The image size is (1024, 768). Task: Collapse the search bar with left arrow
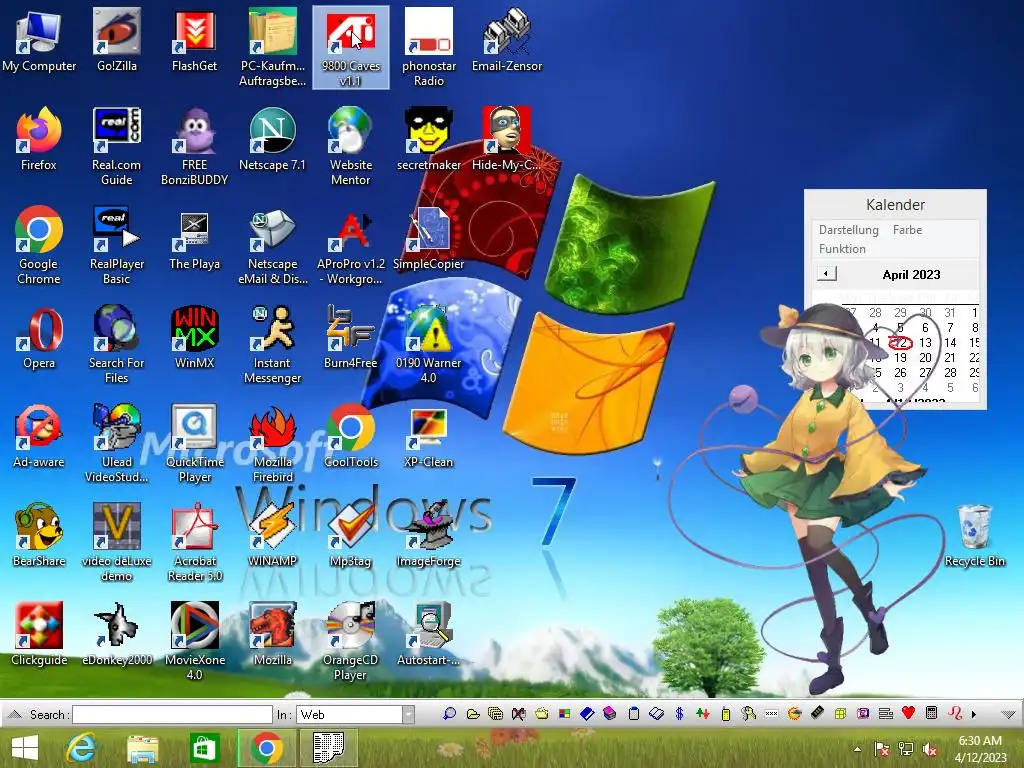15,714
